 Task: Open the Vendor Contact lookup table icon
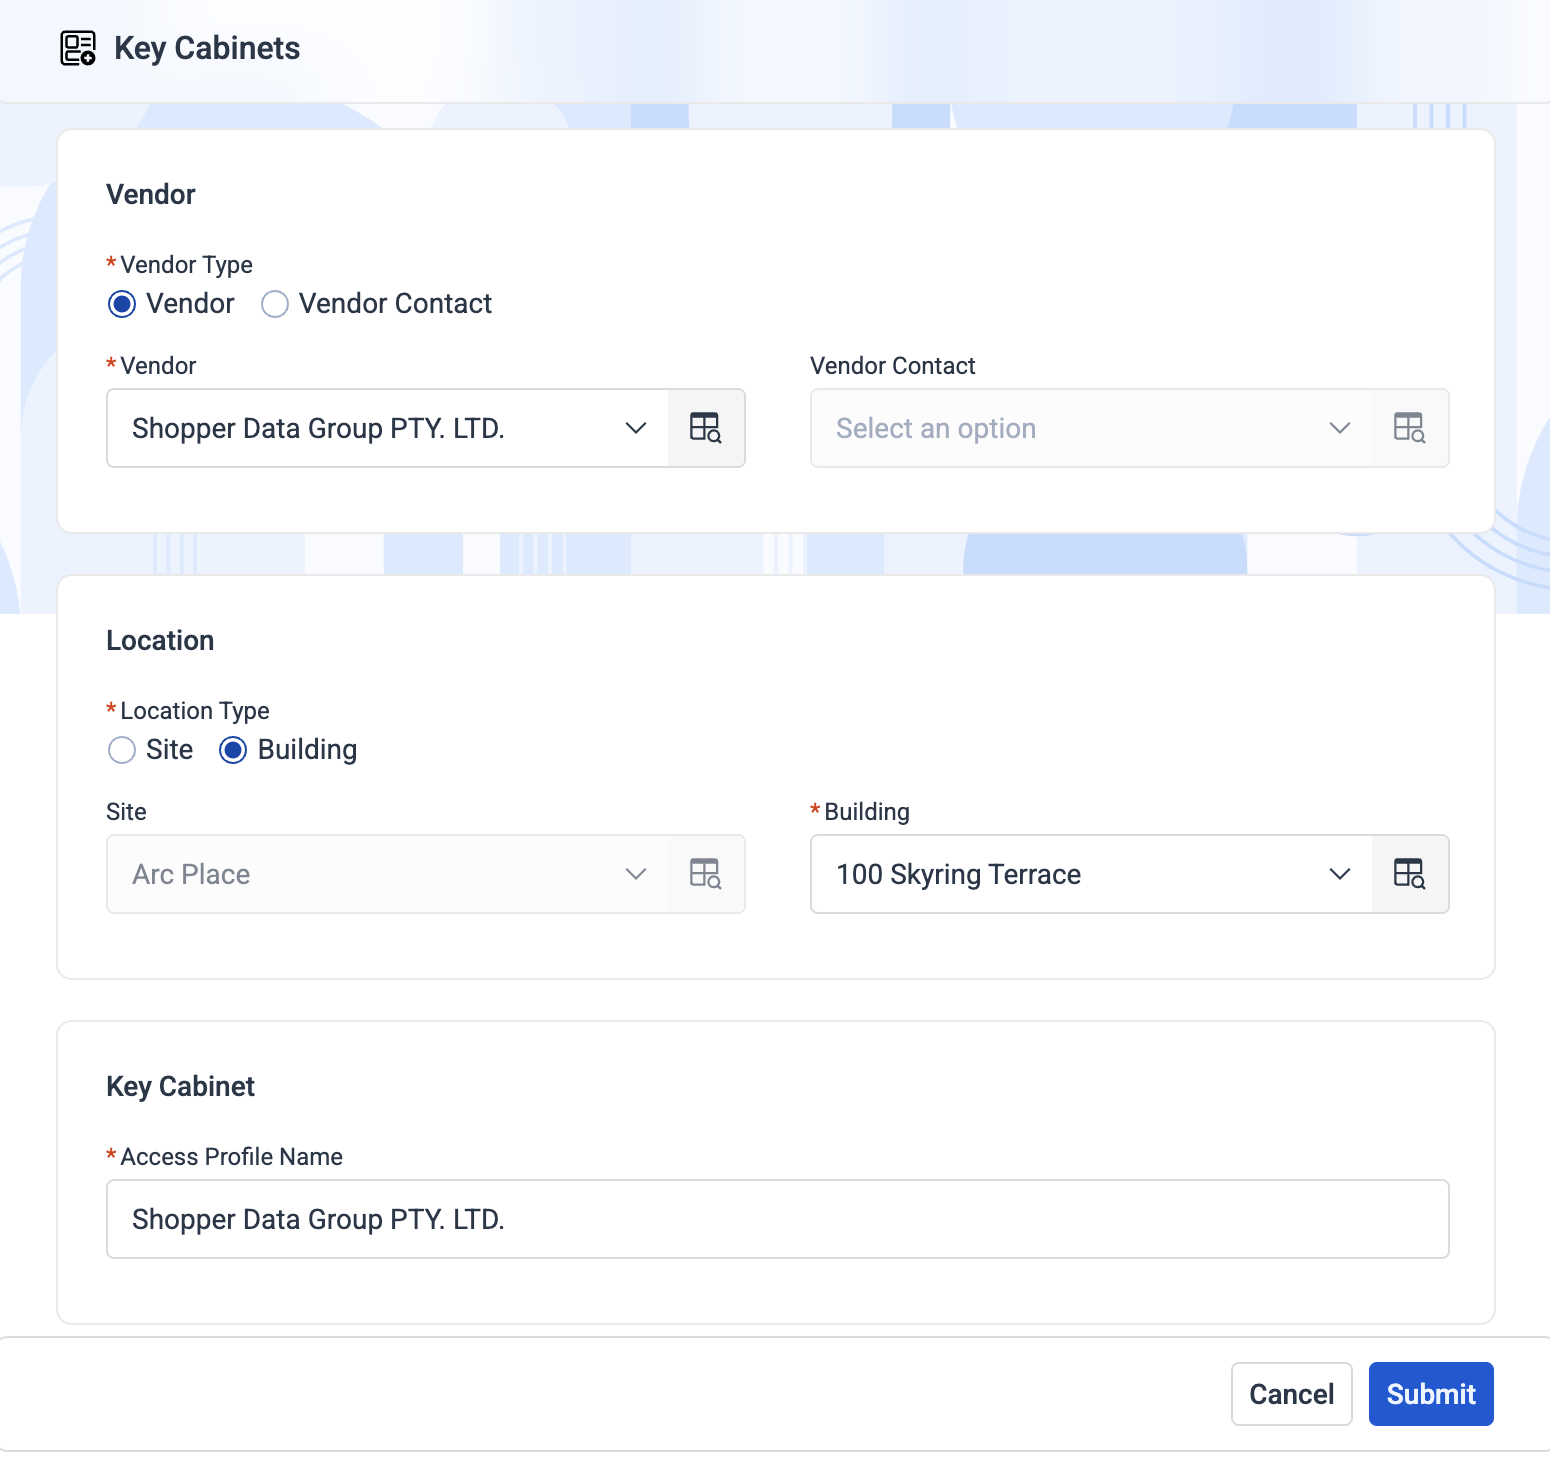click(x=1409, y=428)
